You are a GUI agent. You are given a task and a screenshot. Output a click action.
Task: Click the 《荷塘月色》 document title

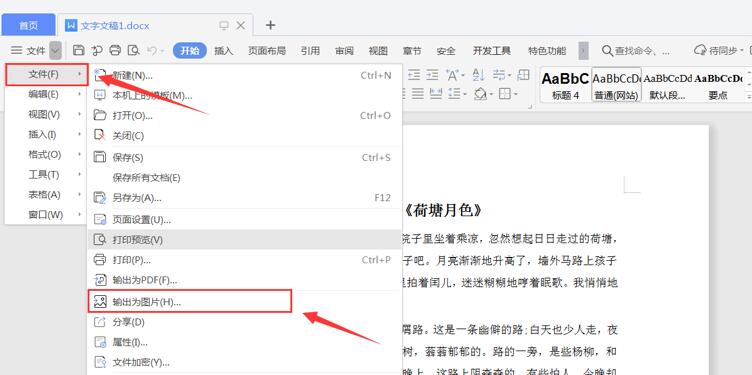[x=442, y=211]
